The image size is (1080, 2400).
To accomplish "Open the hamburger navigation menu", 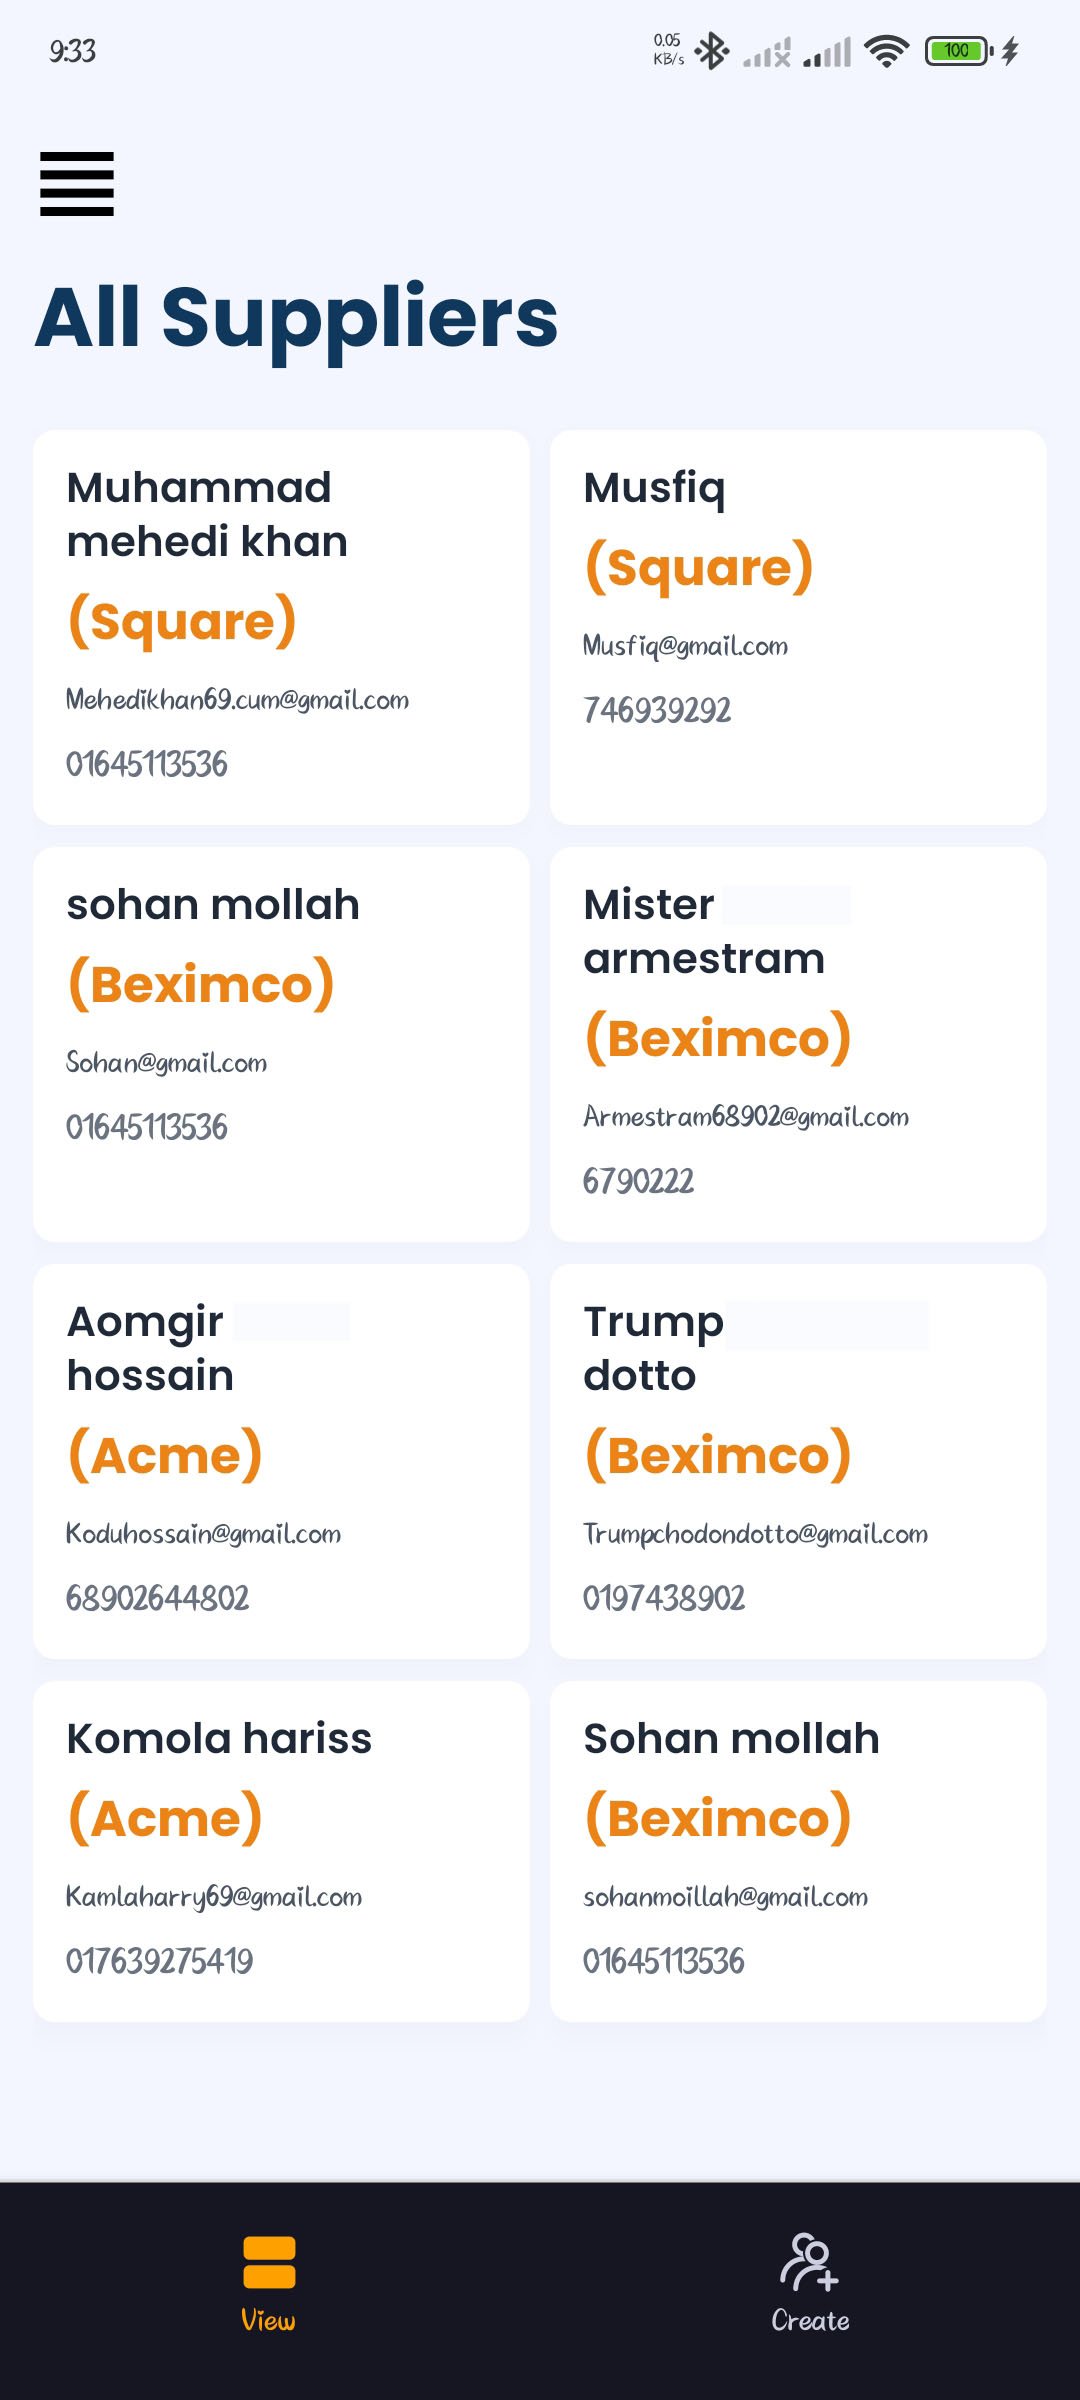I will [x=77, y=184].
